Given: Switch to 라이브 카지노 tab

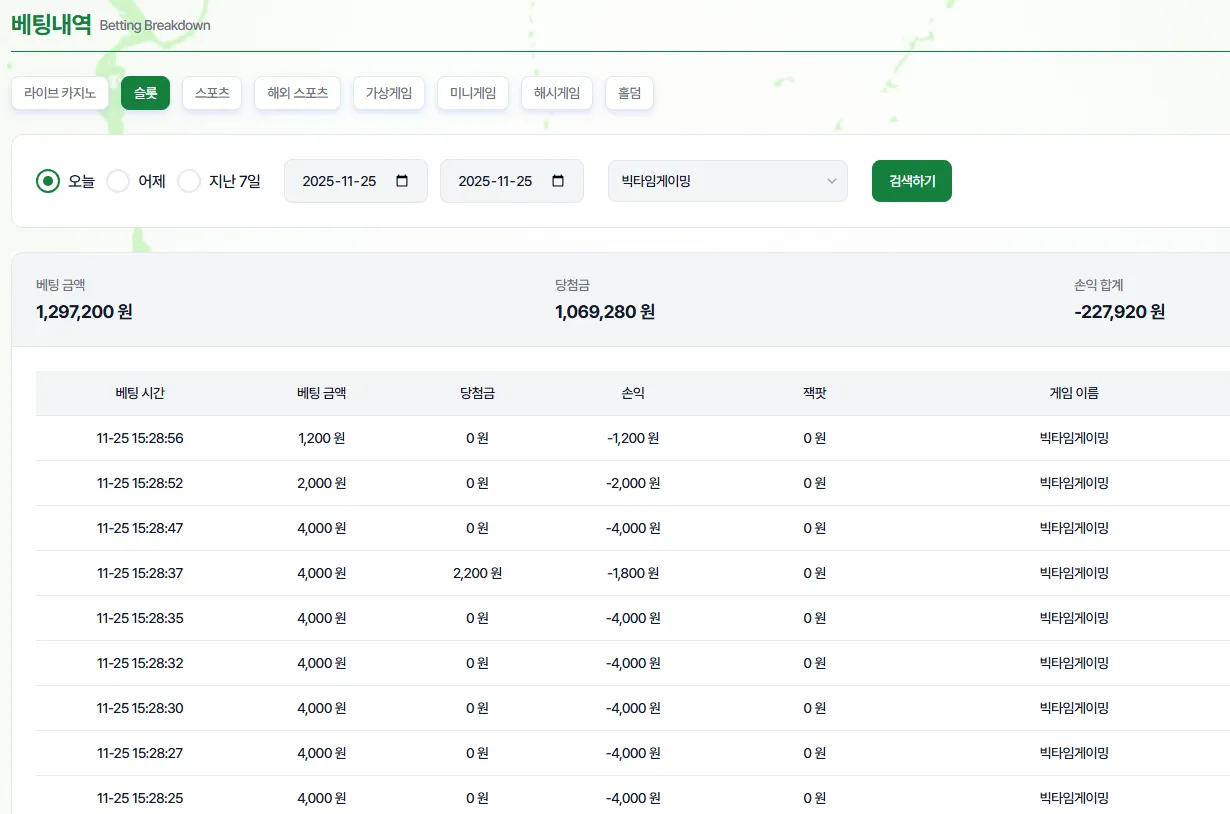Looking at the screenshot, I should (60, 93).
